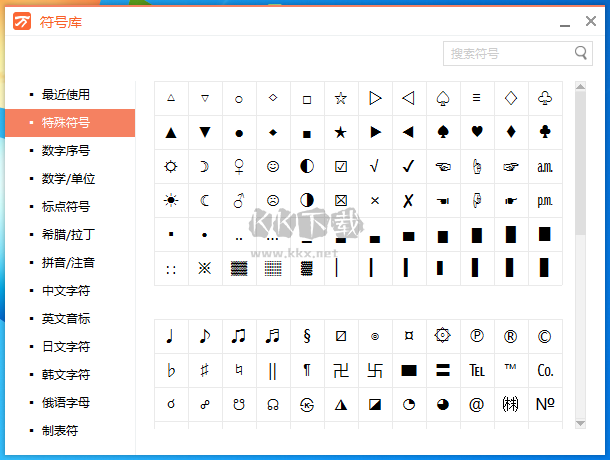Pick the a.m. symbol
Screen dimensions: 610x460
pyautogui.click(x=545, y=167)
